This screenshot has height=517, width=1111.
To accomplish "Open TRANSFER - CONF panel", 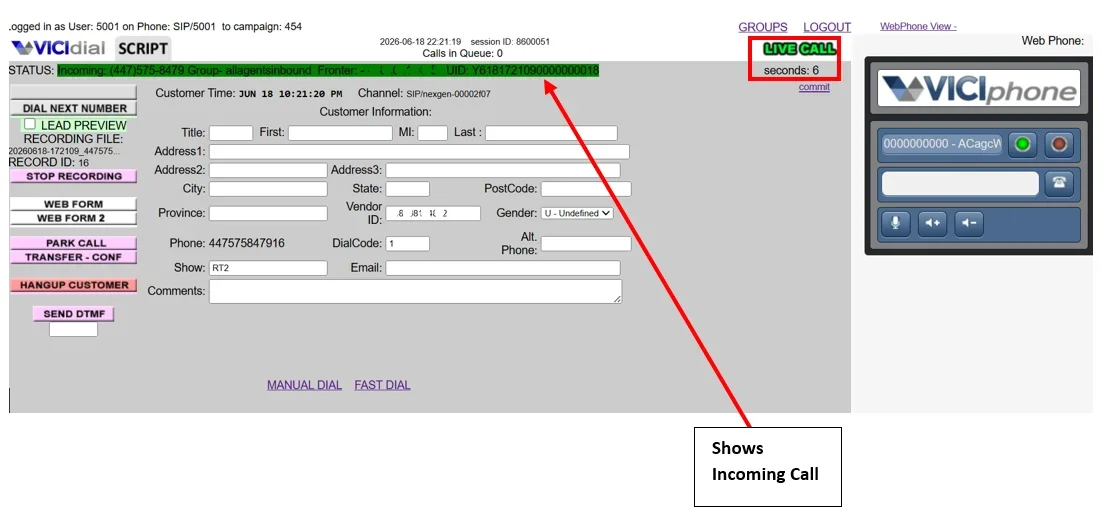I will (74, 257).
